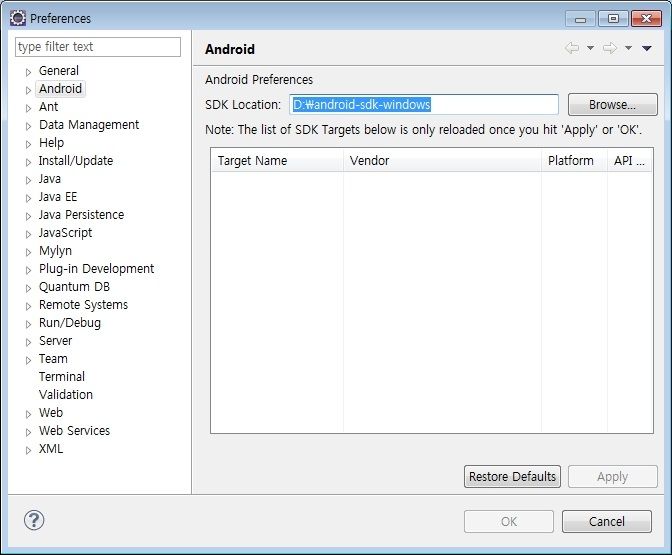This screenshot has height=555, width=672.
Task: Click the Restore Defaults button
Action: [x=512, y=477]
